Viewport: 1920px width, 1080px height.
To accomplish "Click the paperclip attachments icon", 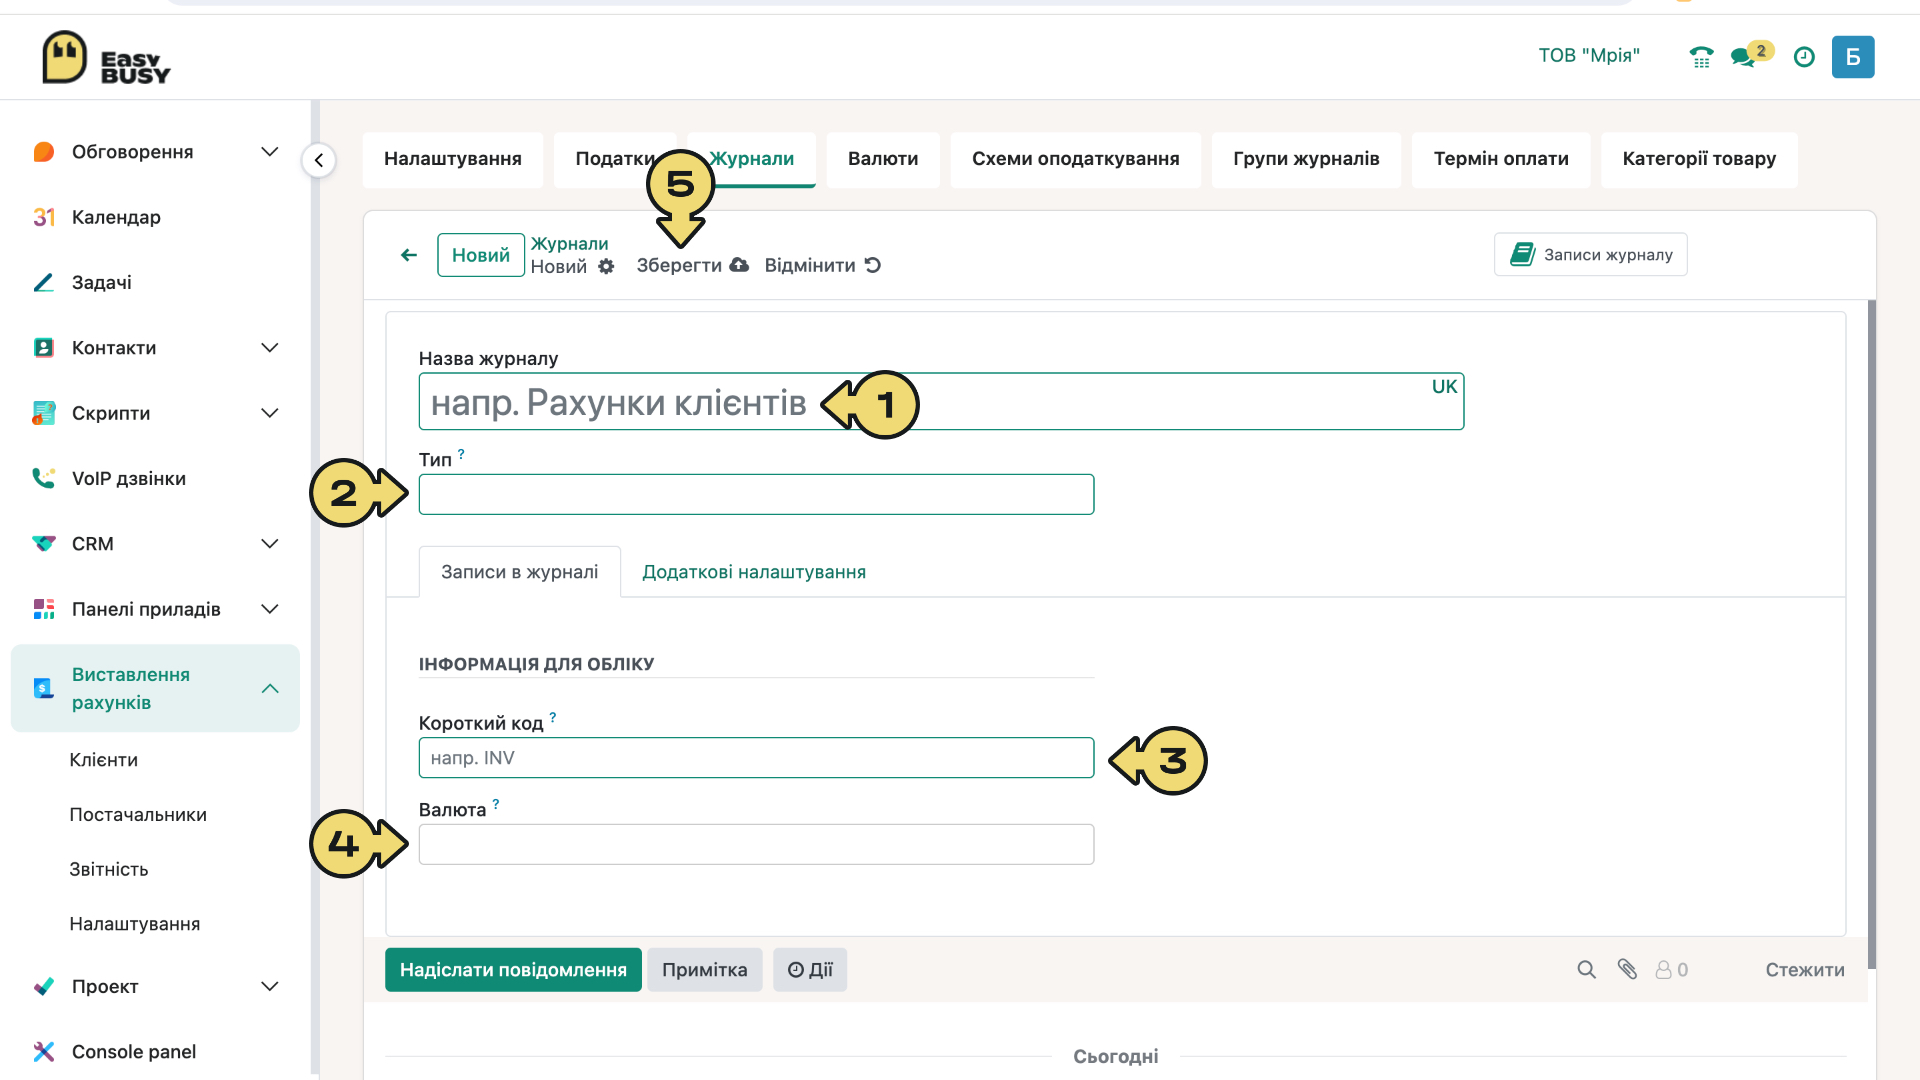I will (1627, 969).
